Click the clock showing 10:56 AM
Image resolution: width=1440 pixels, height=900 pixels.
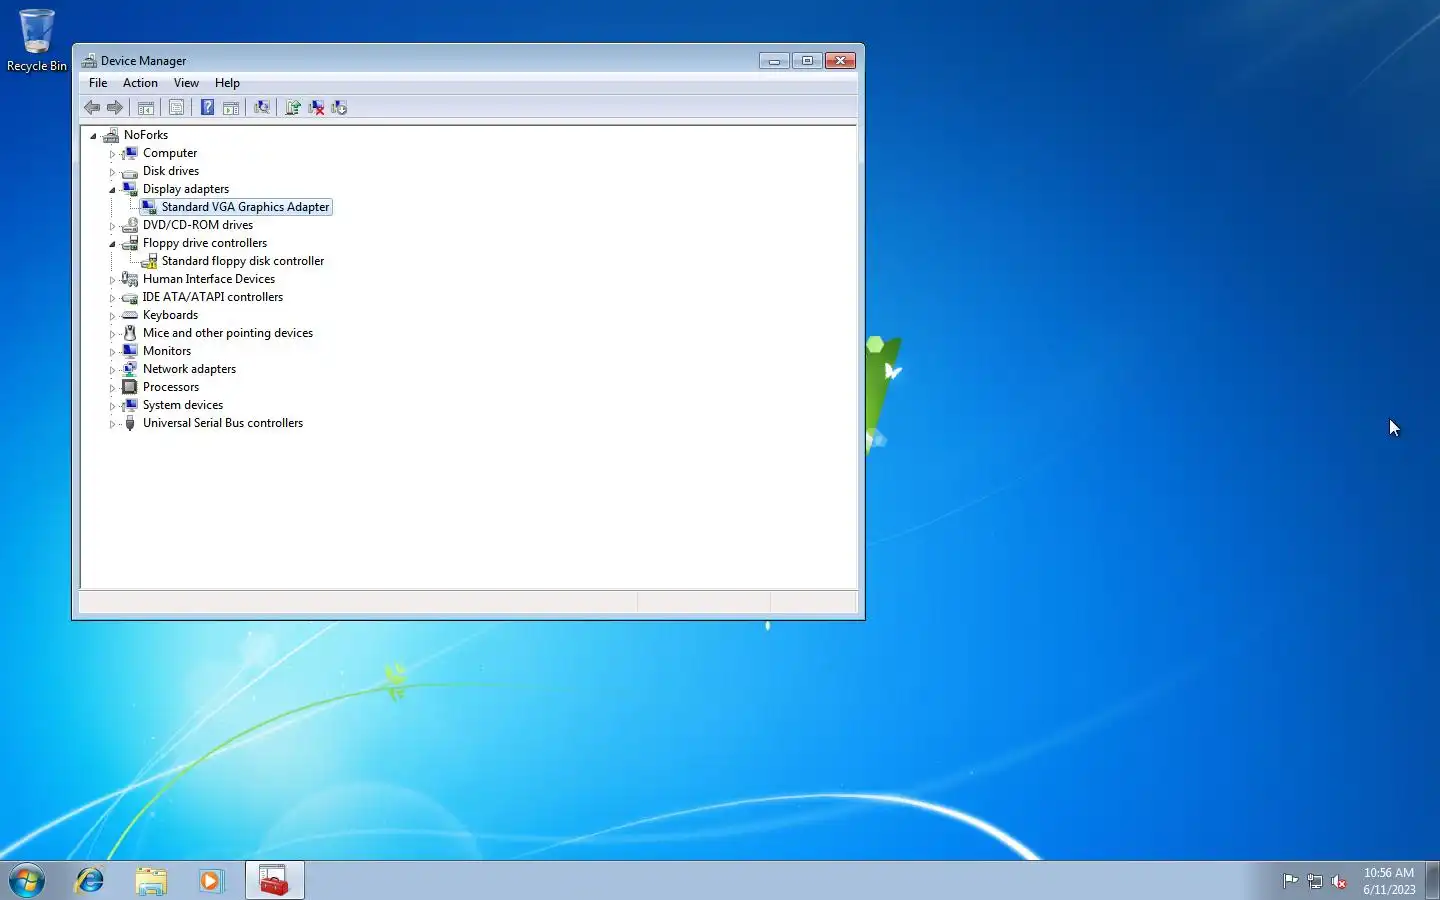1389,881
